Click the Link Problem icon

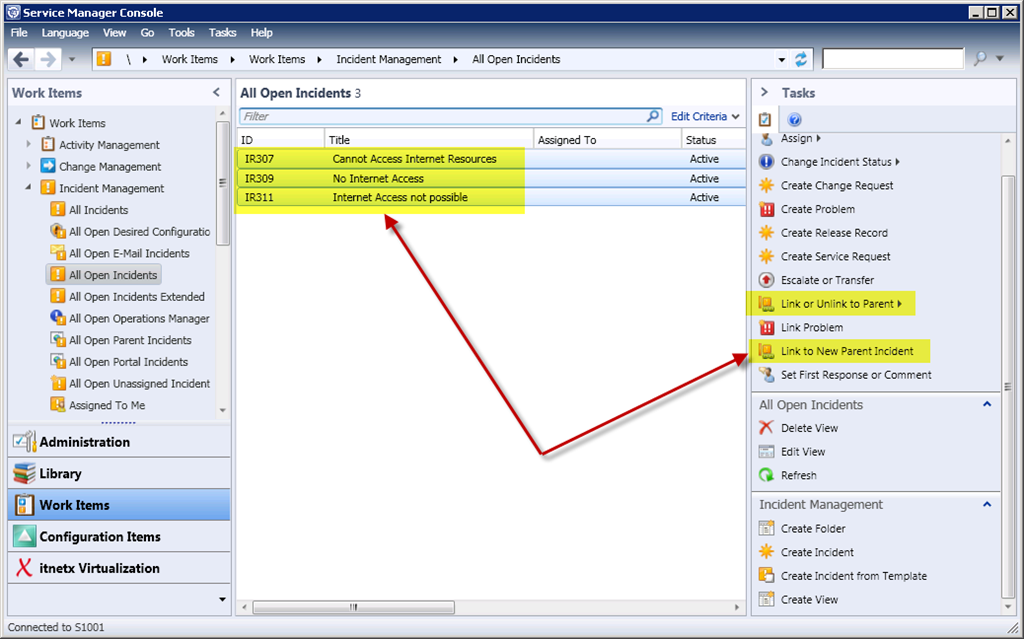(x=767, y=328)
